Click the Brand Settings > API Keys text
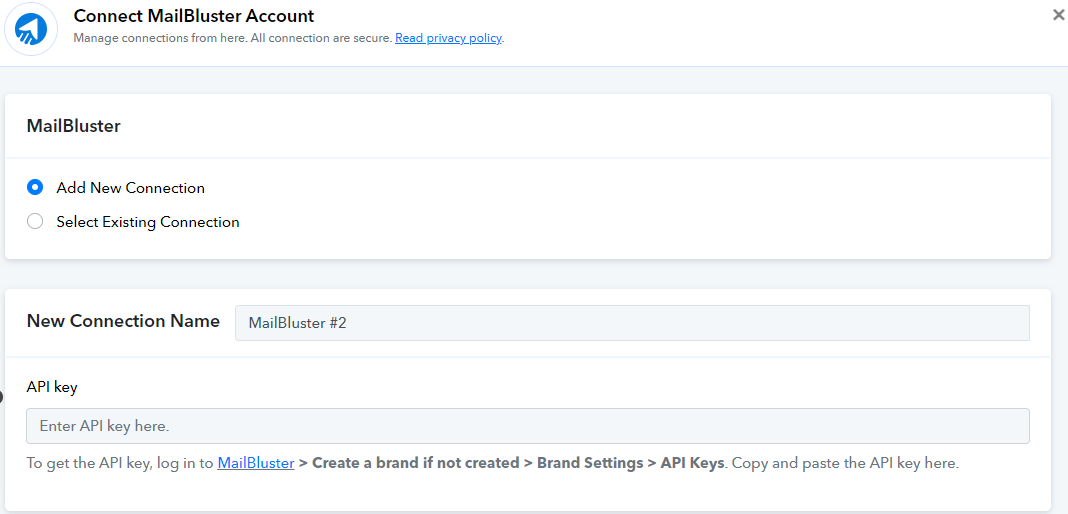 [631, 464]
